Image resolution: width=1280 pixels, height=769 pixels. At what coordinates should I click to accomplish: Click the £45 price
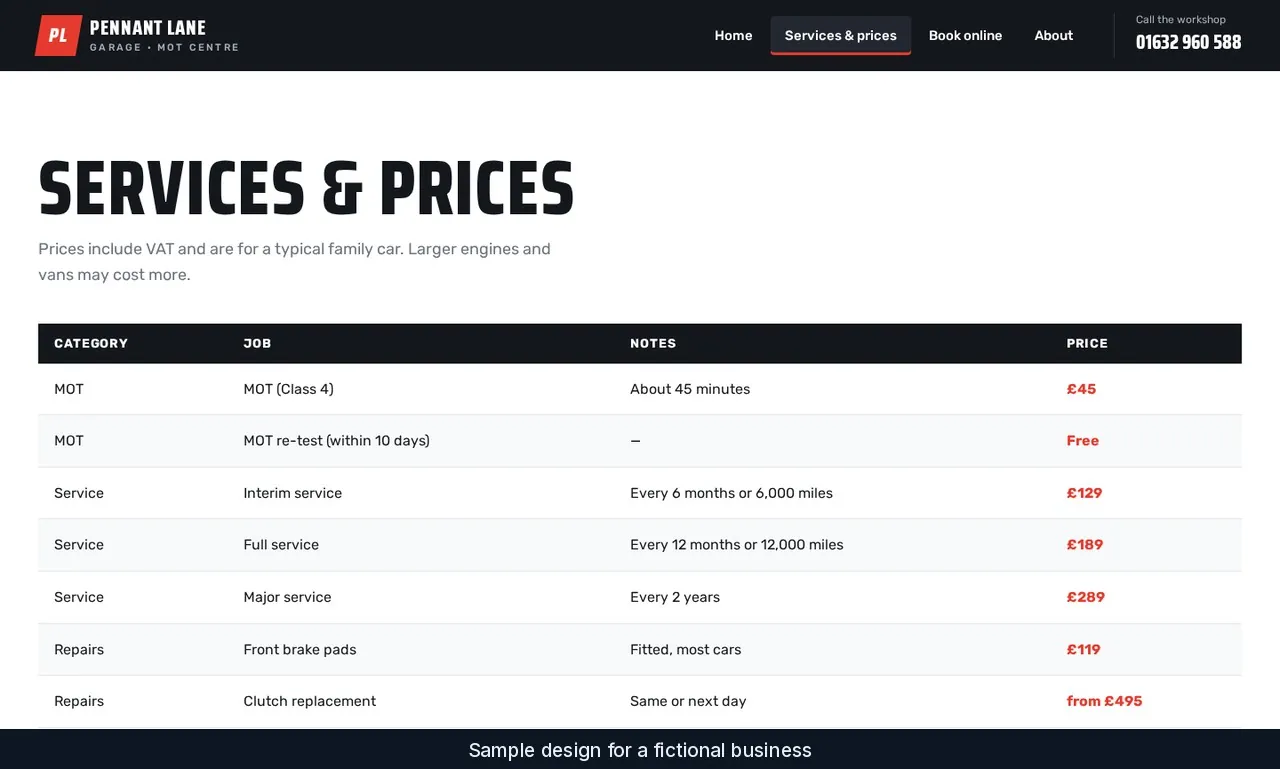(x=1081, y=389)
